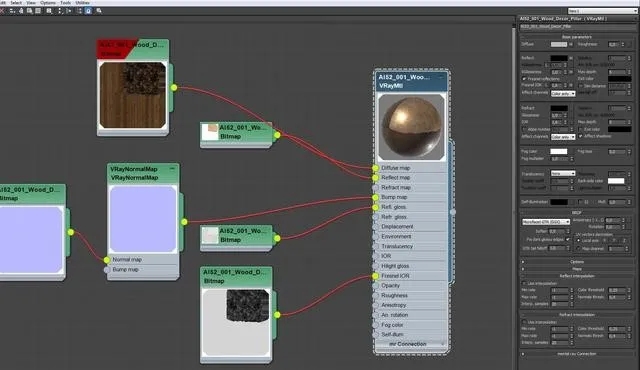This screenshot has width=640, height=370.
Task: Open the Options menu
Action: [x=48, y=2]
